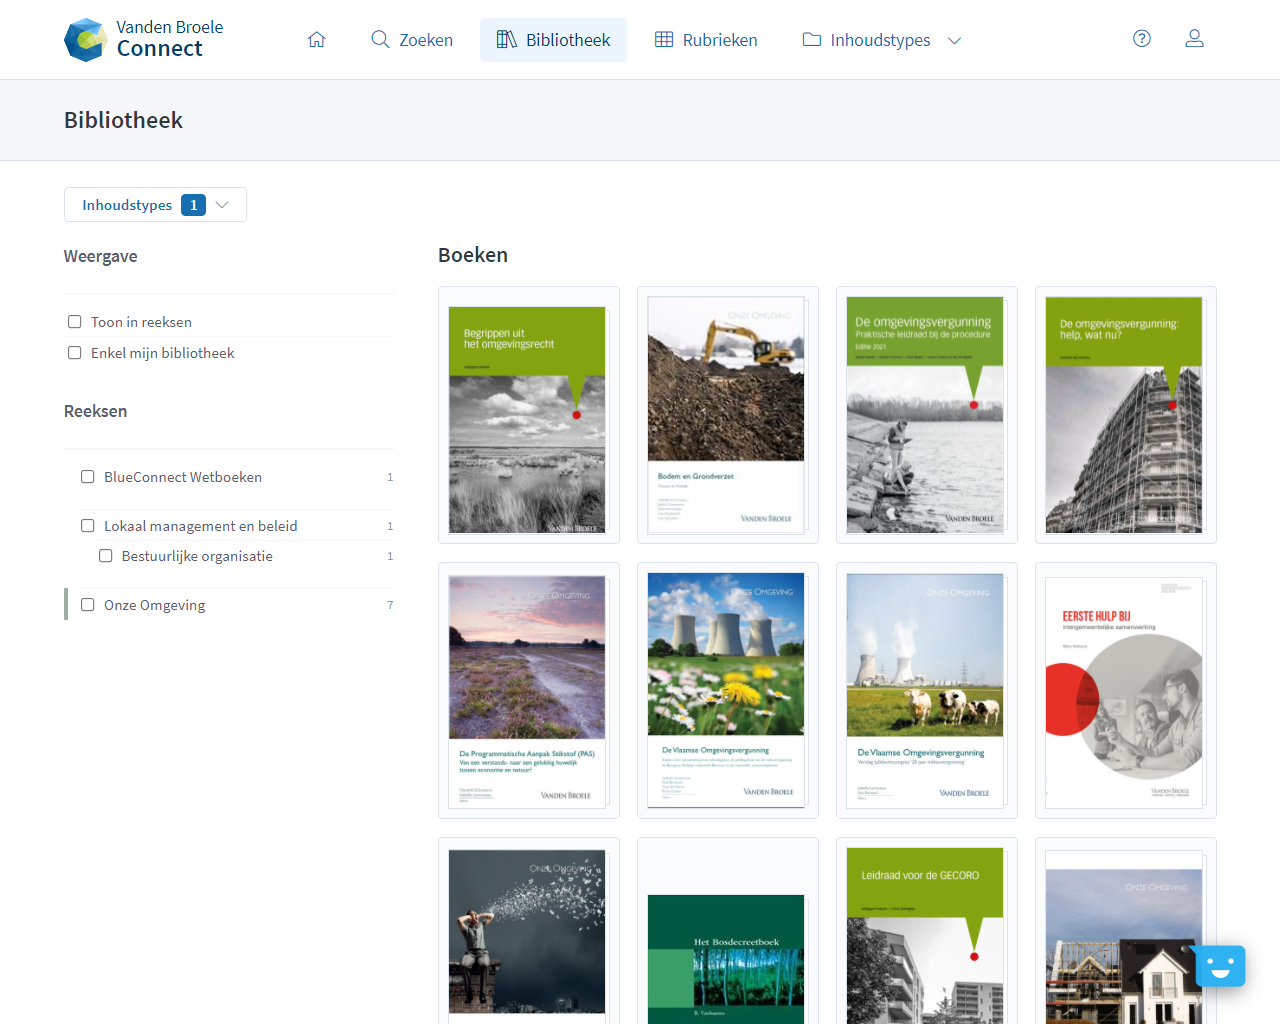Open the Eerste Hulp Bij book cover
The image size is (1280, 1024).
pos(1125,691)
